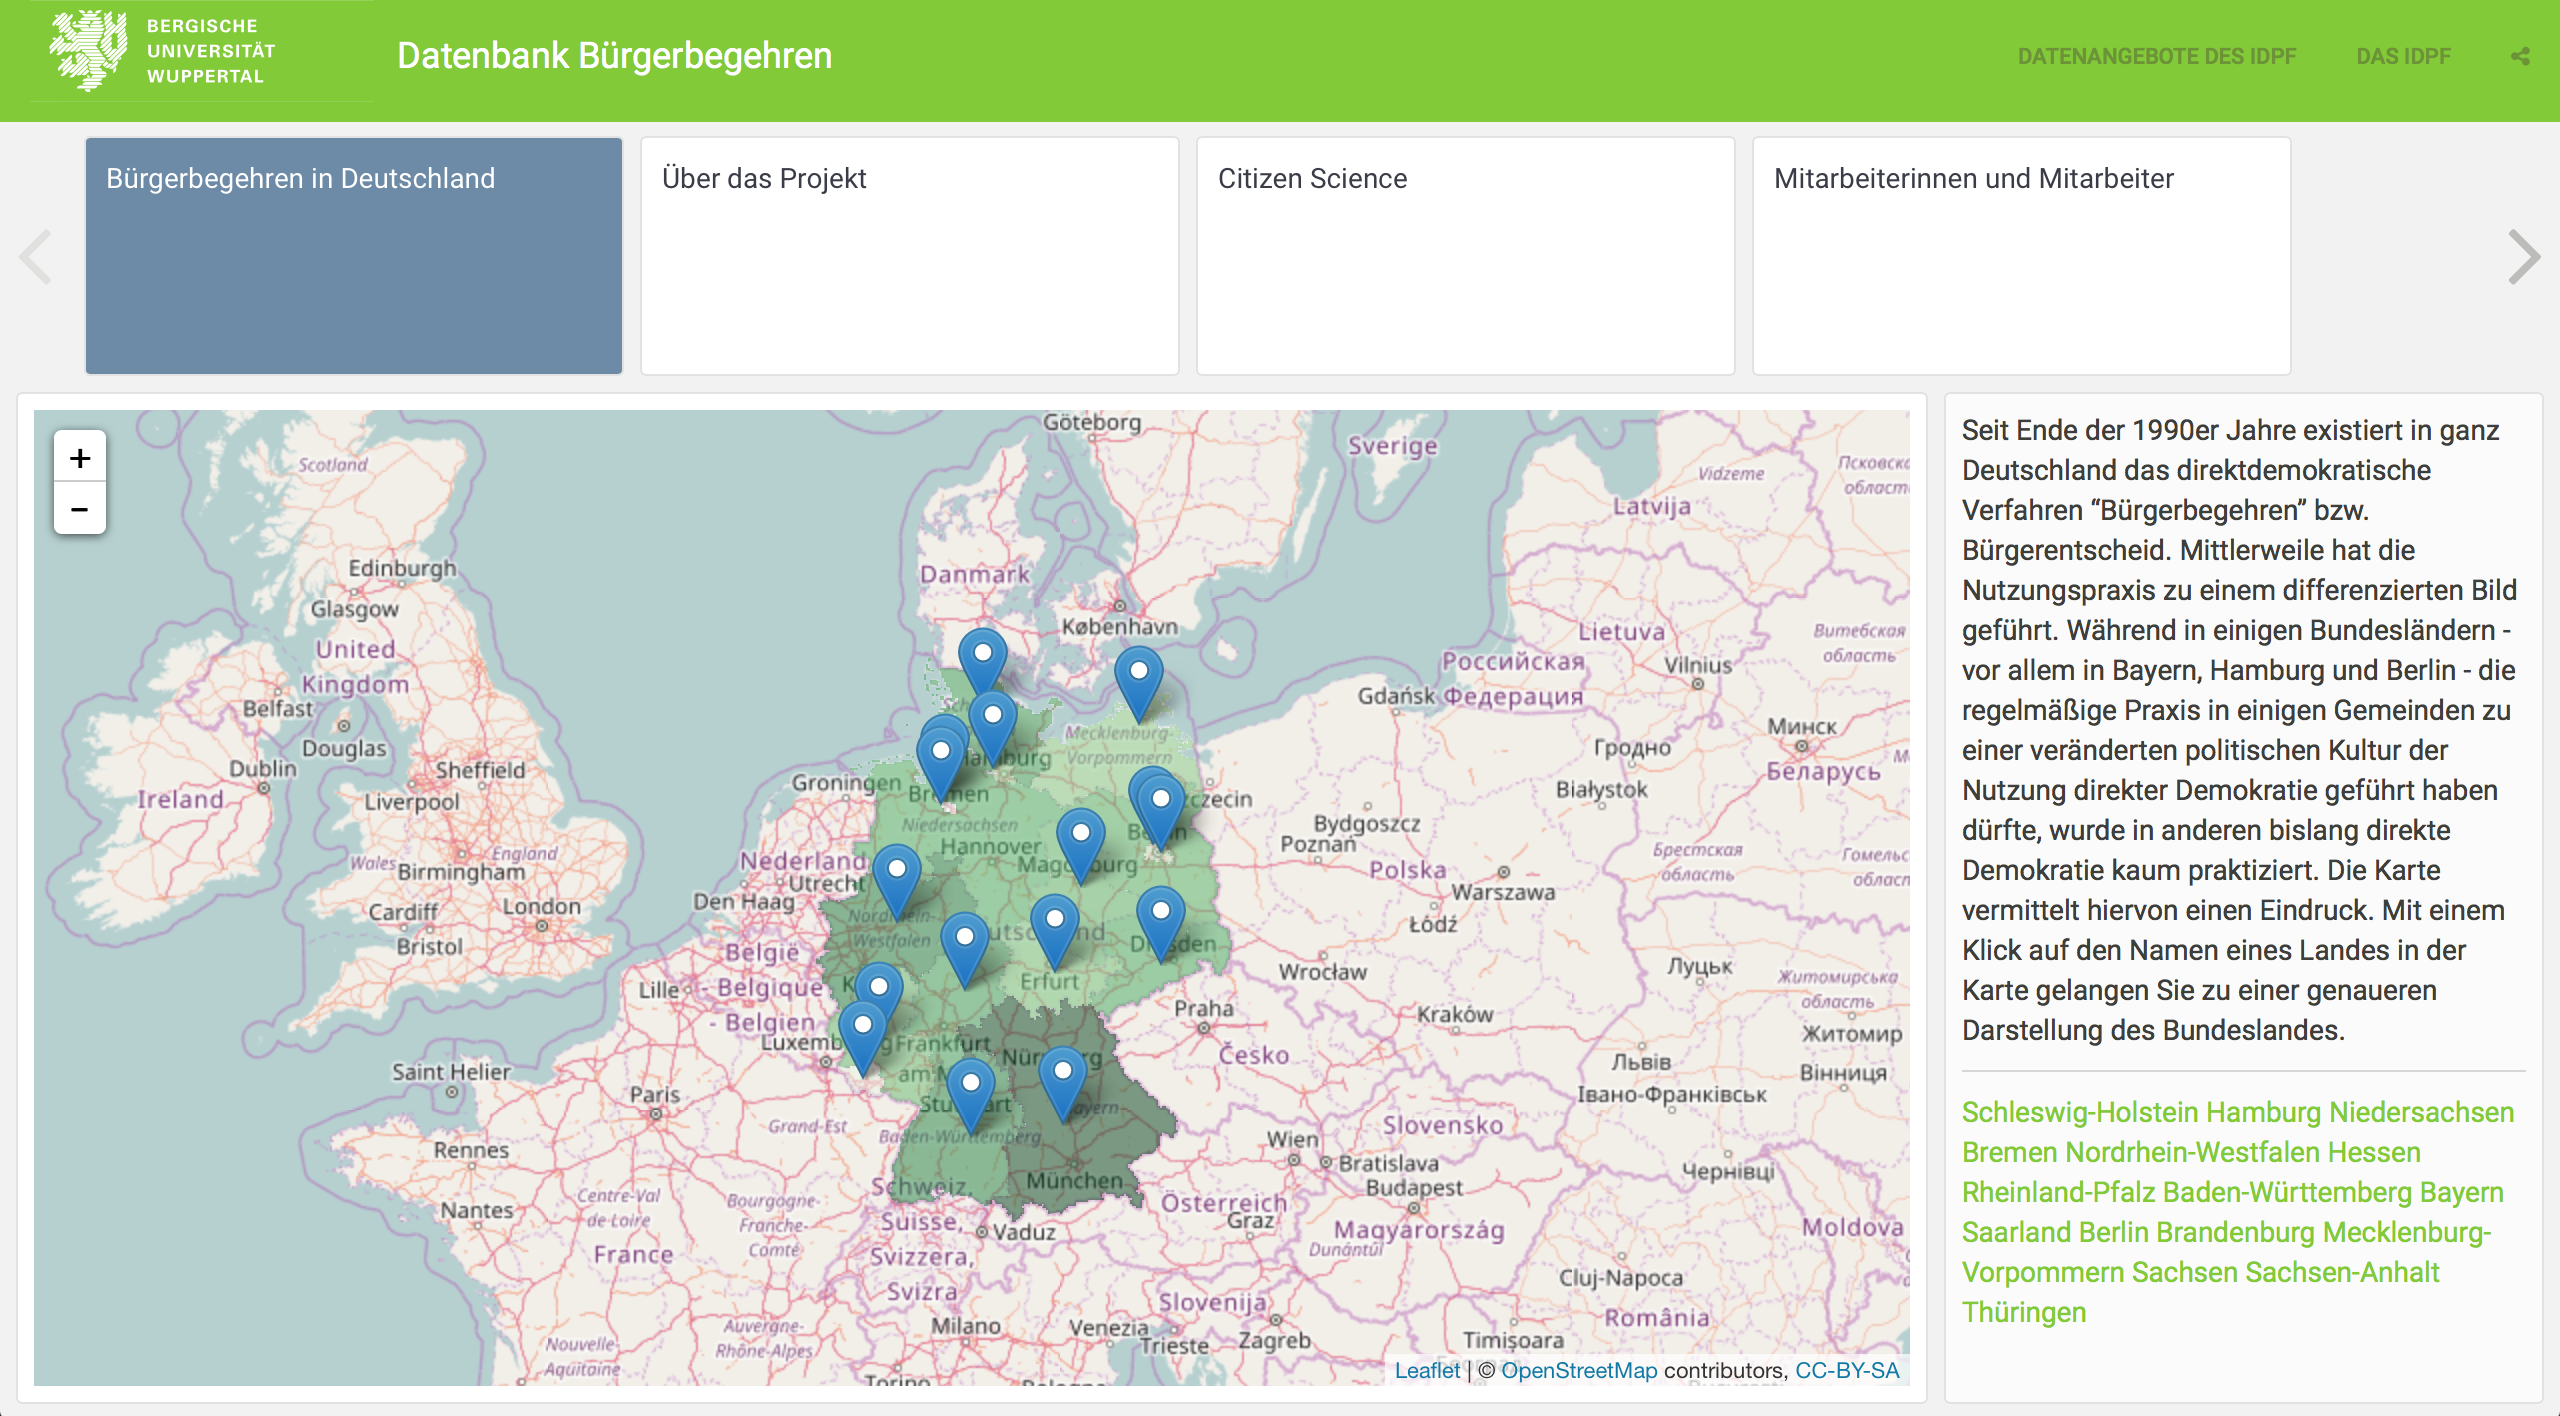
Task: Open the Hessen state link
Action: (2374, 1152)
